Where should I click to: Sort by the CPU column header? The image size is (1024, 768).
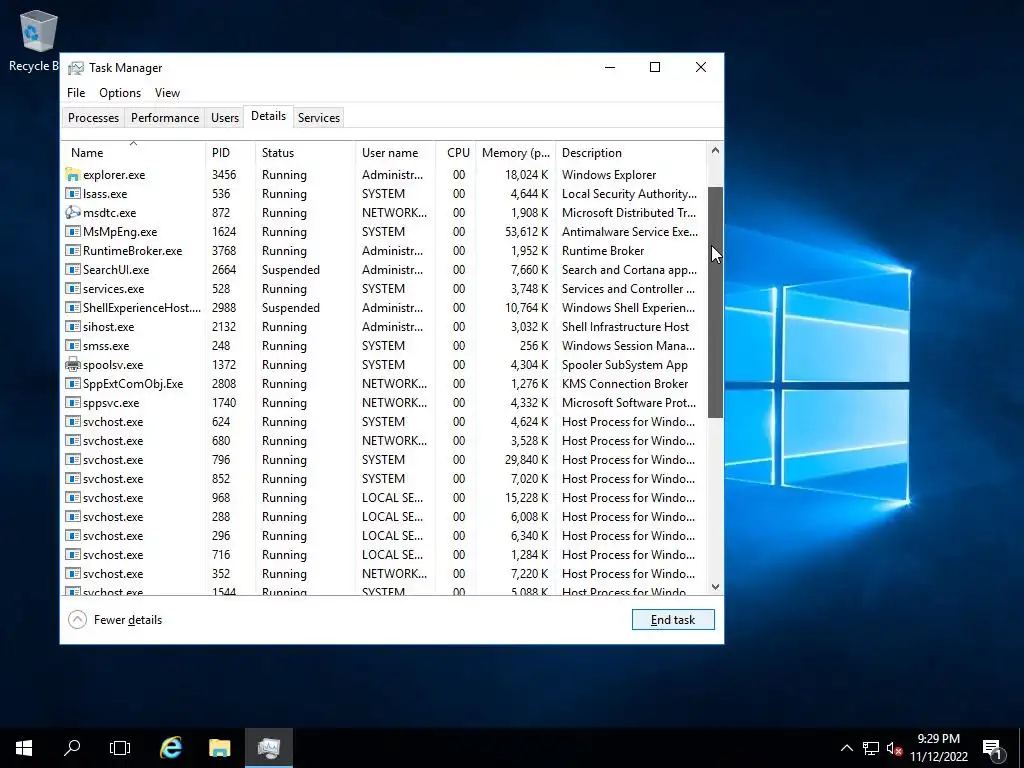tap(456, 153)
